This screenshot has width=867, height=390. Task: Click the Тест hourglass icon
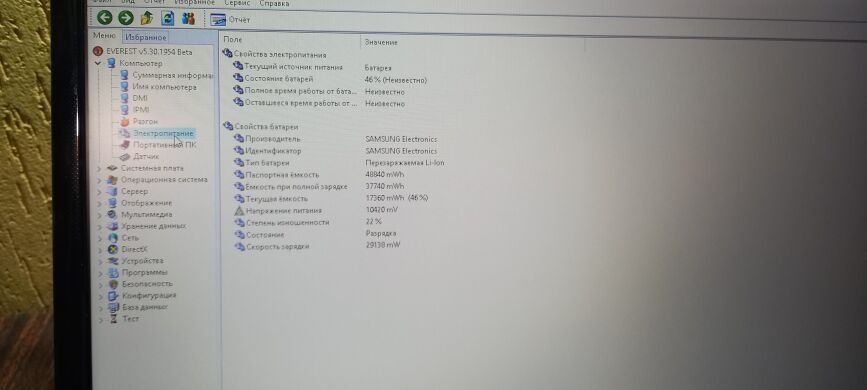113,319
